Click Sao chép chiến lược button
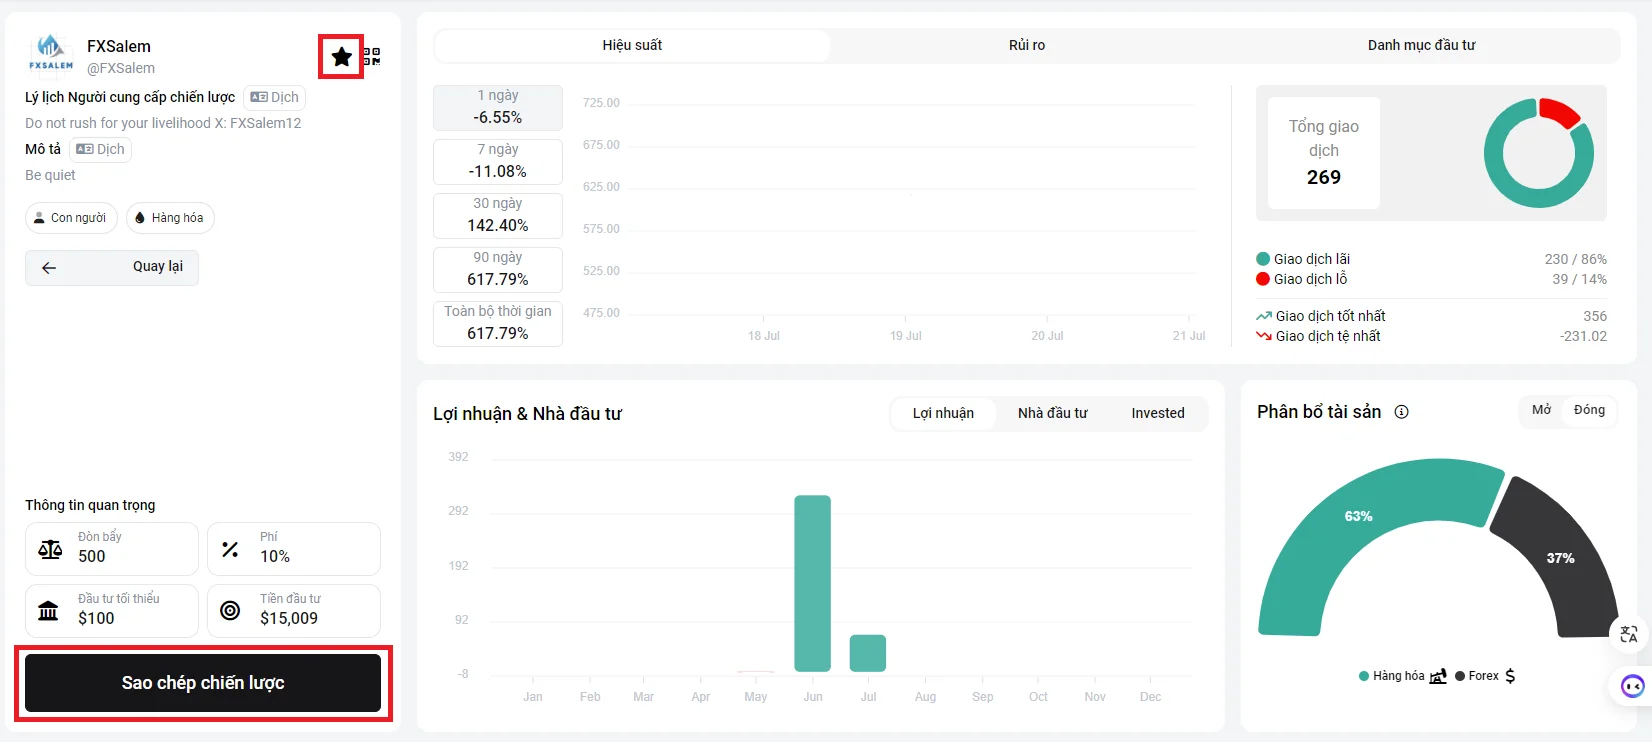The width and height of the screenshot is (1652, 742). 203,683
